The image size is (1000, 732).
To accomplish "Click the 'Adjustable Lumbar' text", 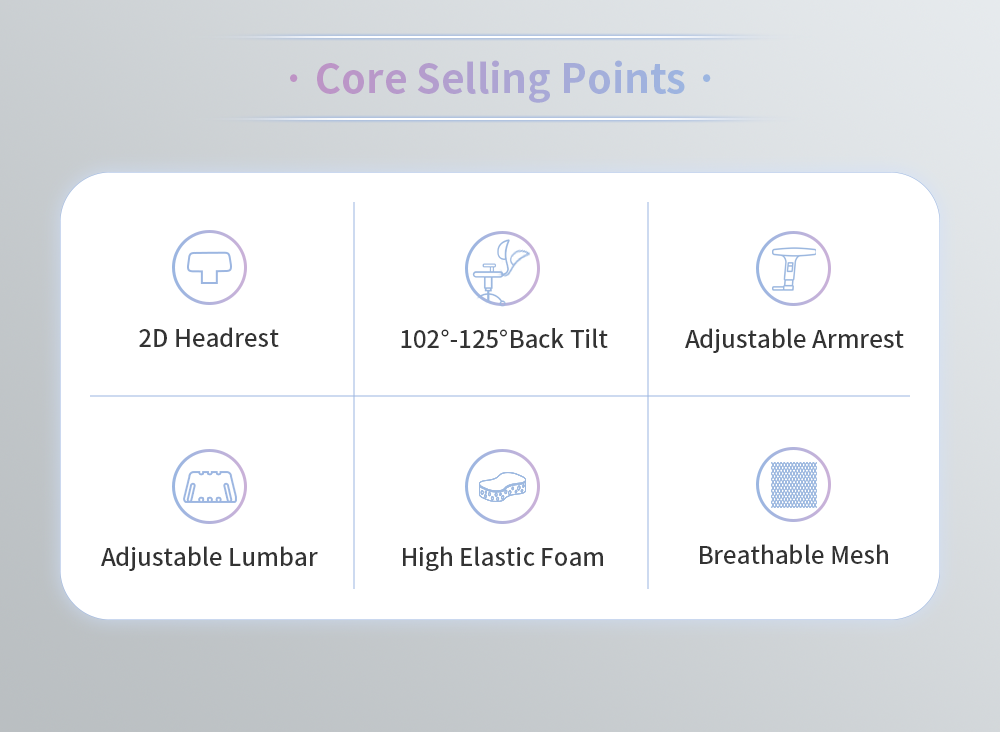I will (x=209, y=557).
